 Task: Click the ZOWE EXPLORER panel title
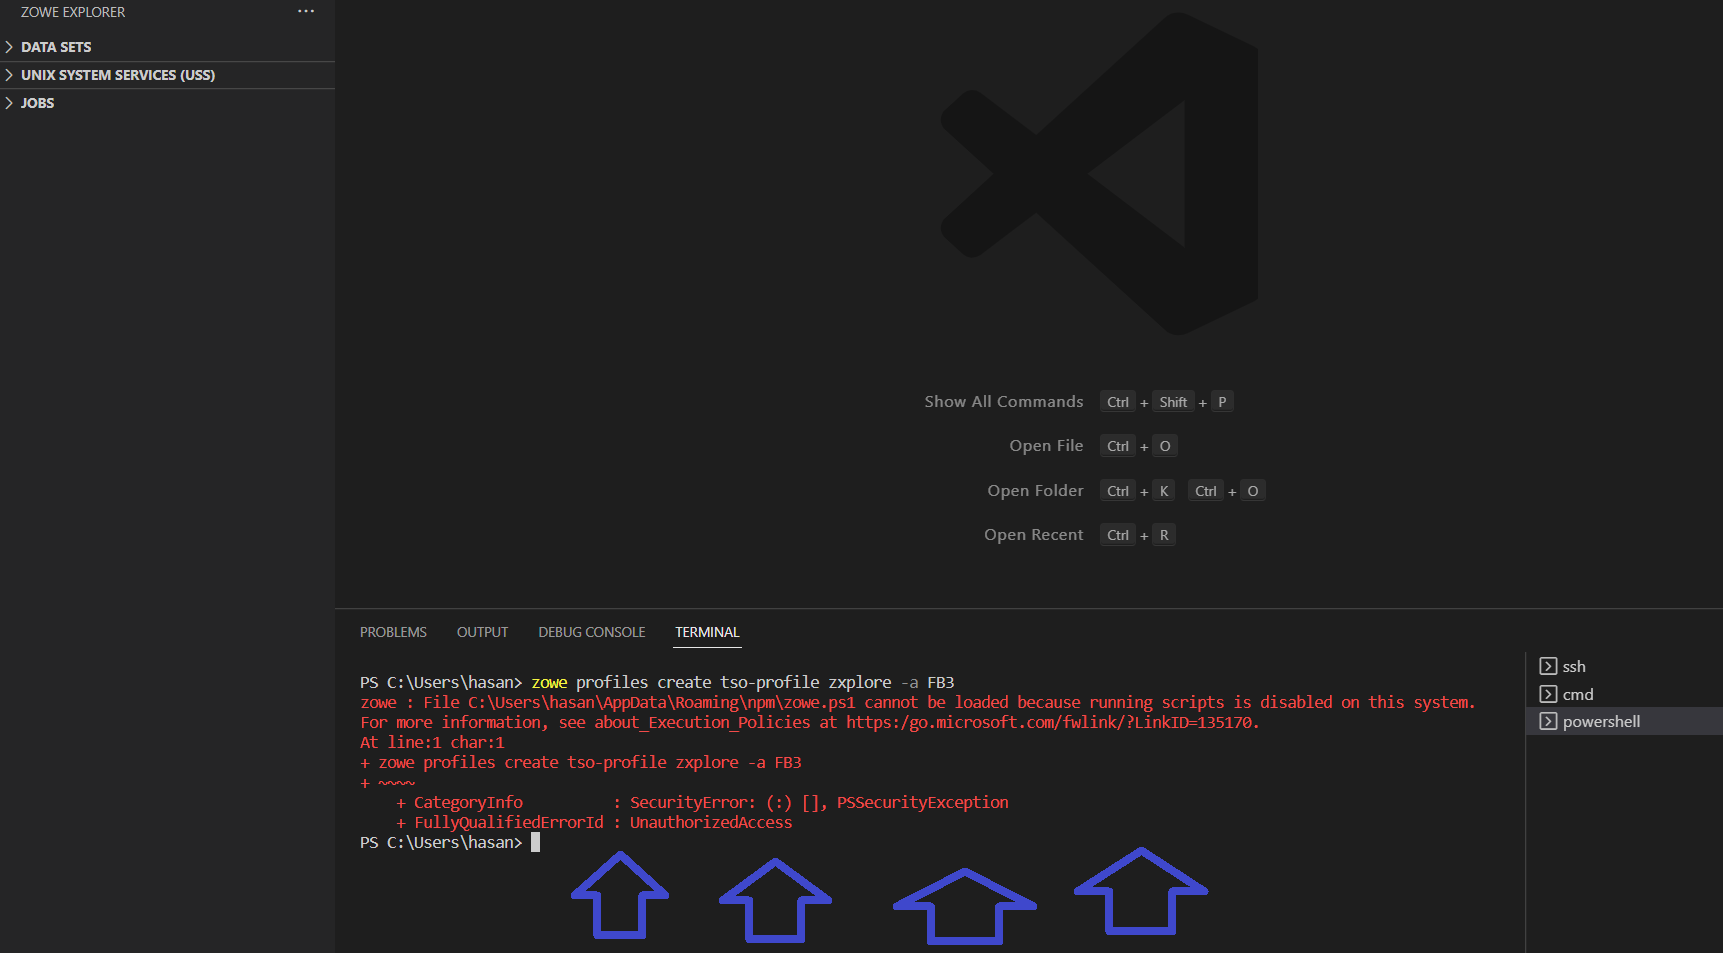[73, 12]
